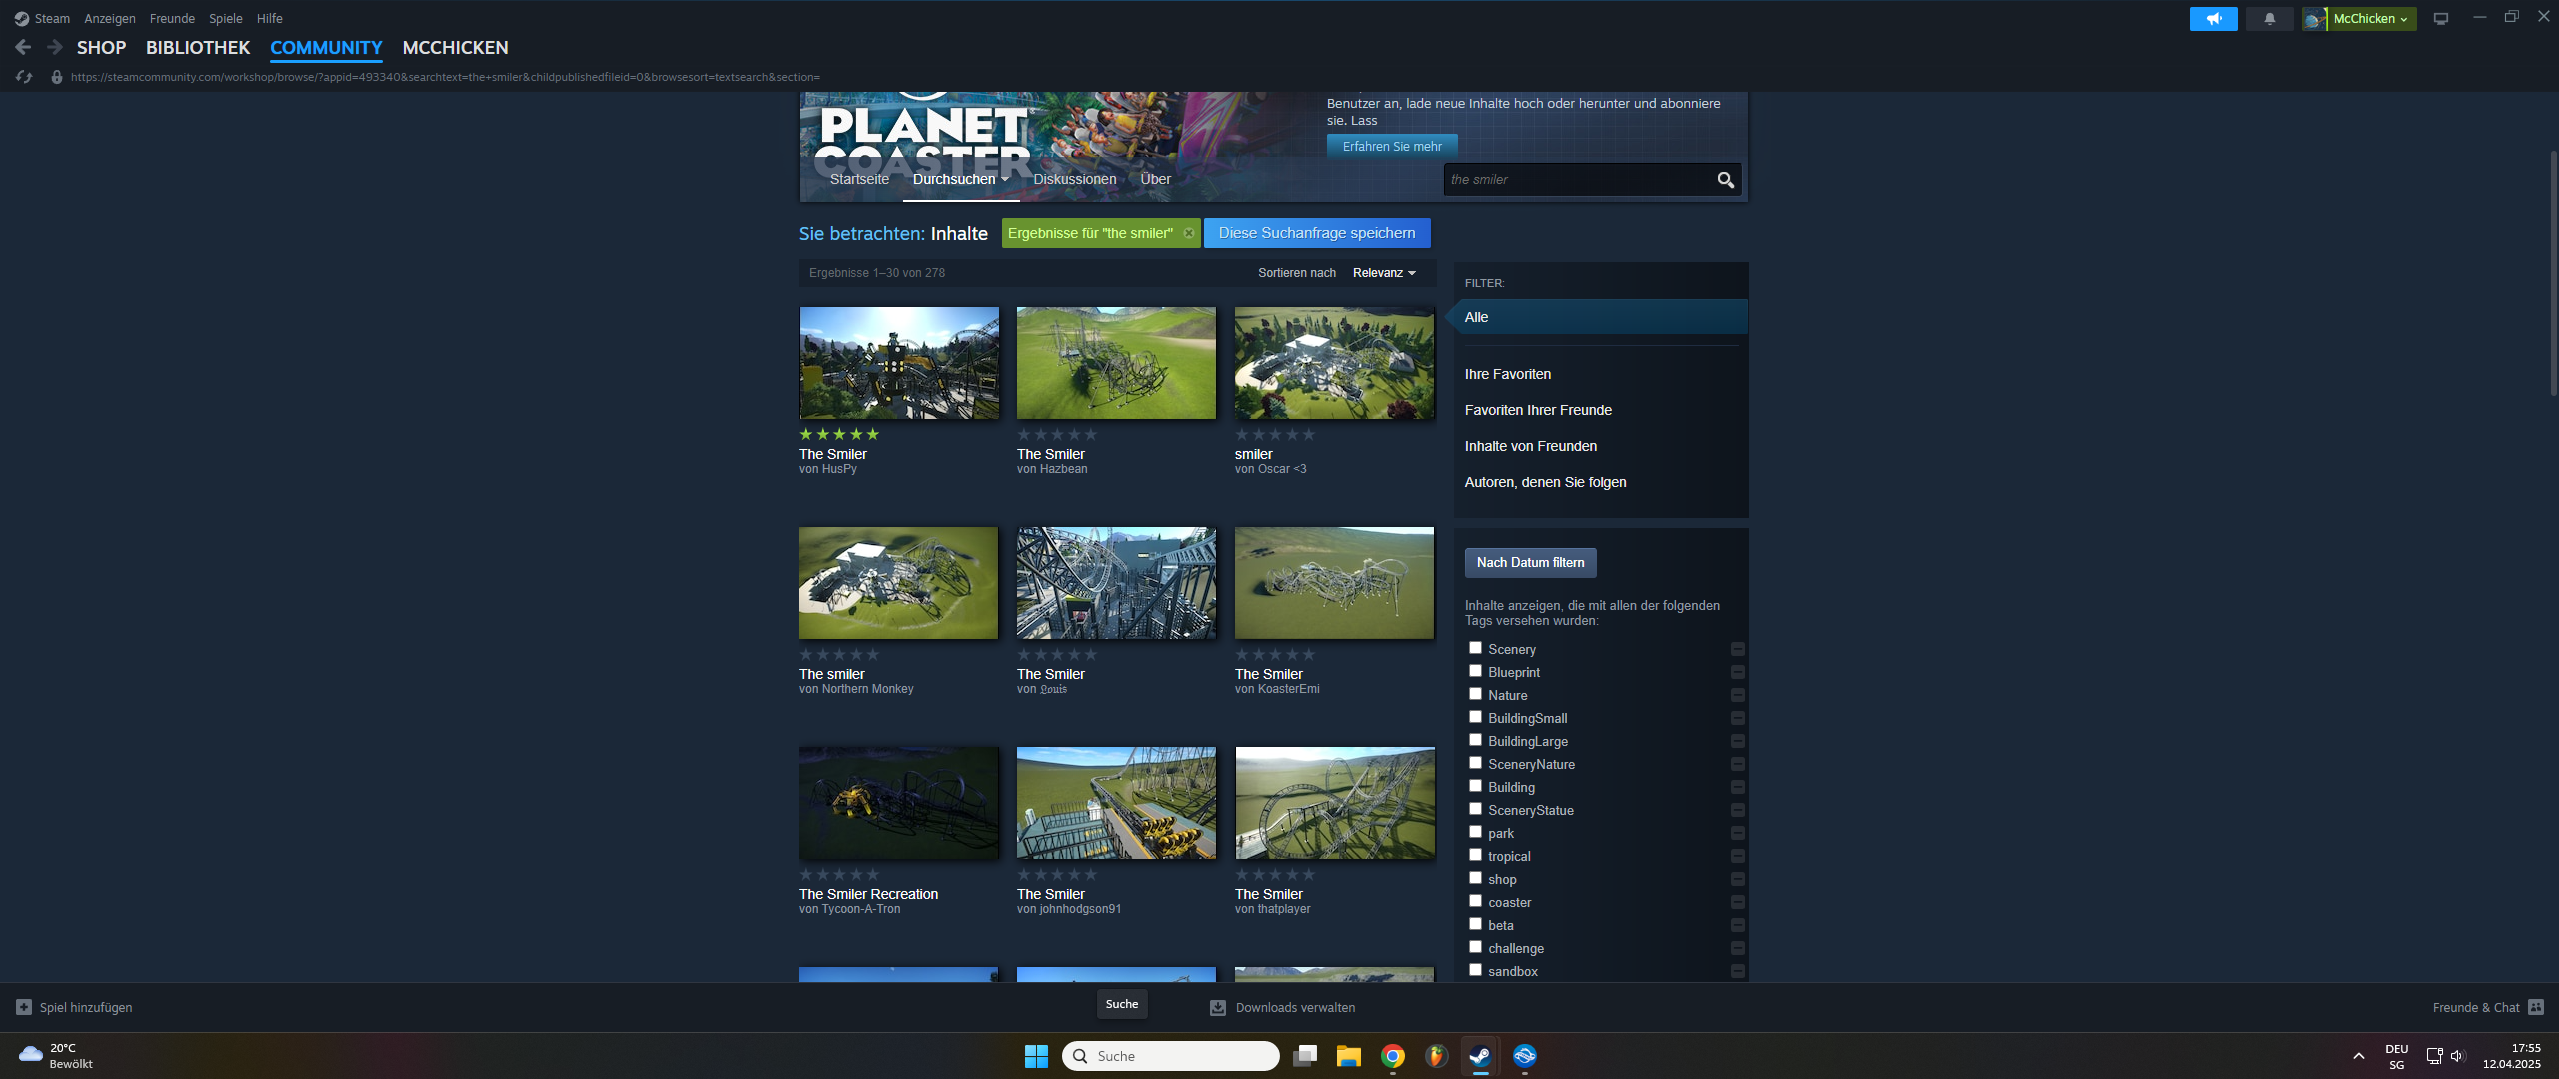Viewport: 2559px width, 1079px height.
Task: Open the Freunde & Chat grid icon
Action: coord(2535,1007)
